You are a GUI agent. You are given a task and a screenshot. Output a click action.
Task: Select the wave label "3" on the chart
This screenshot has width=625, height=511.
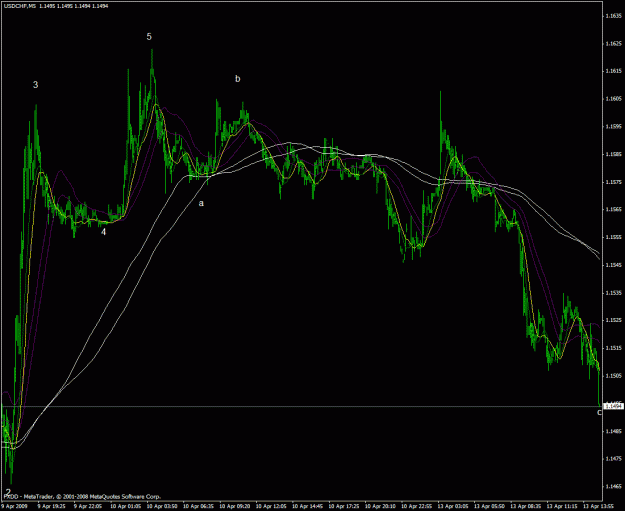coord(35,85)
